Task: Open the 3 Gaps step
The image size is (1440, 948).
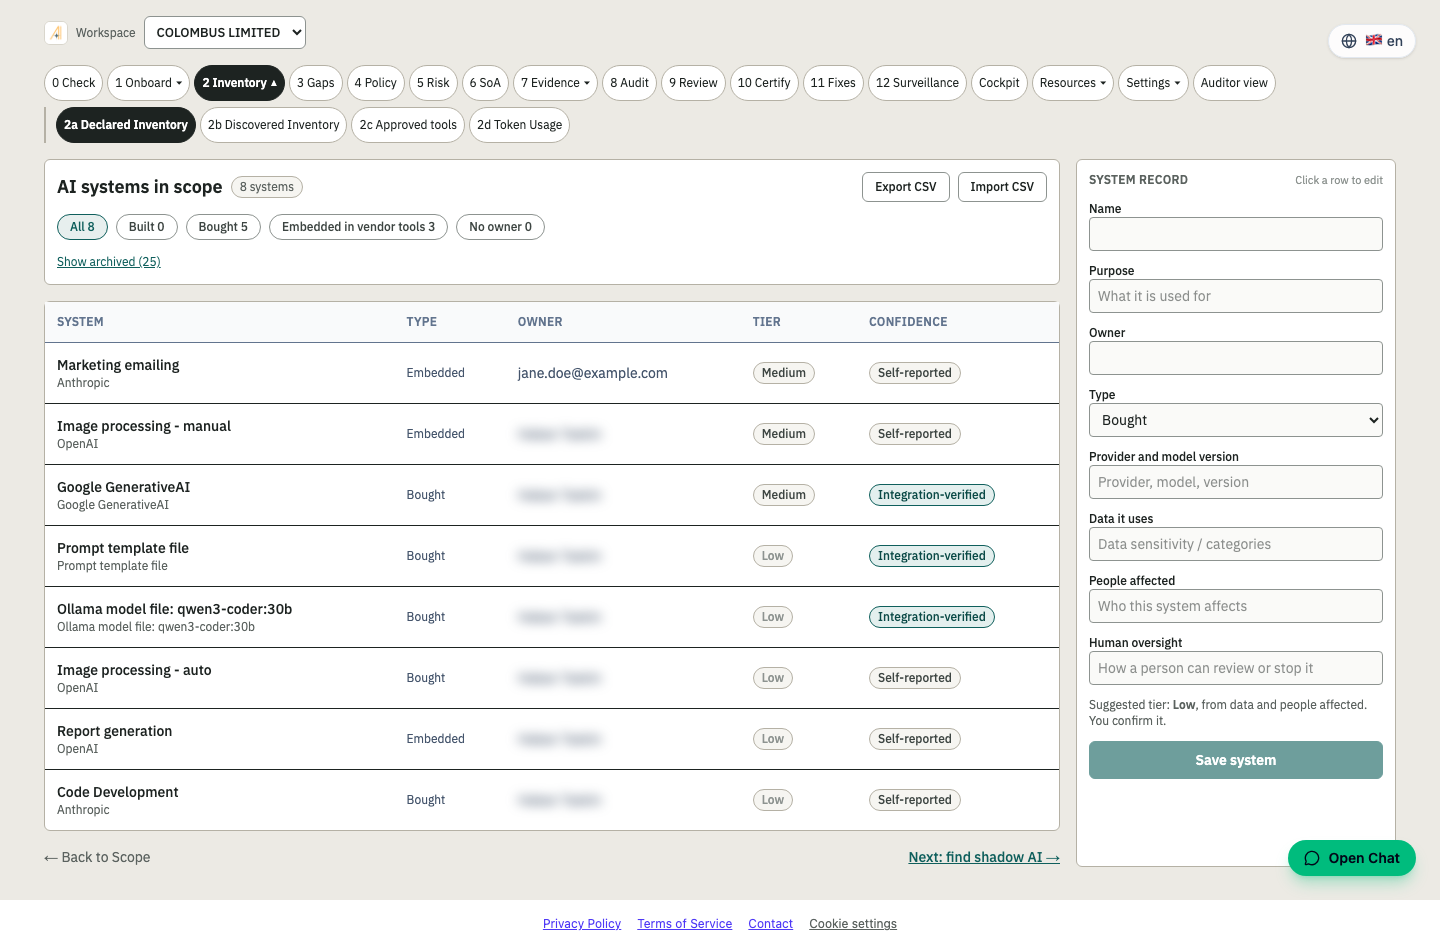Action: 316,83
